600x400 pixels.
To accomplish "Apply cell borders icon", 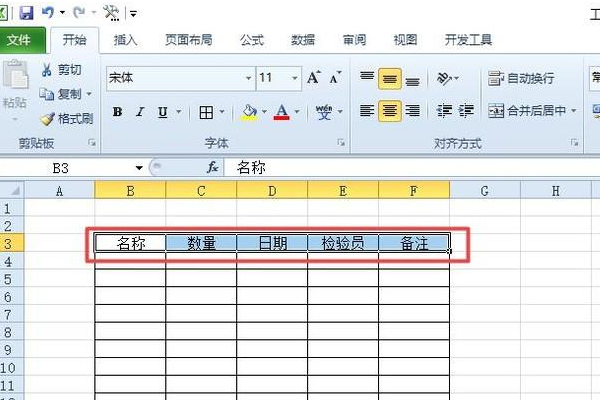I will 206,112.
